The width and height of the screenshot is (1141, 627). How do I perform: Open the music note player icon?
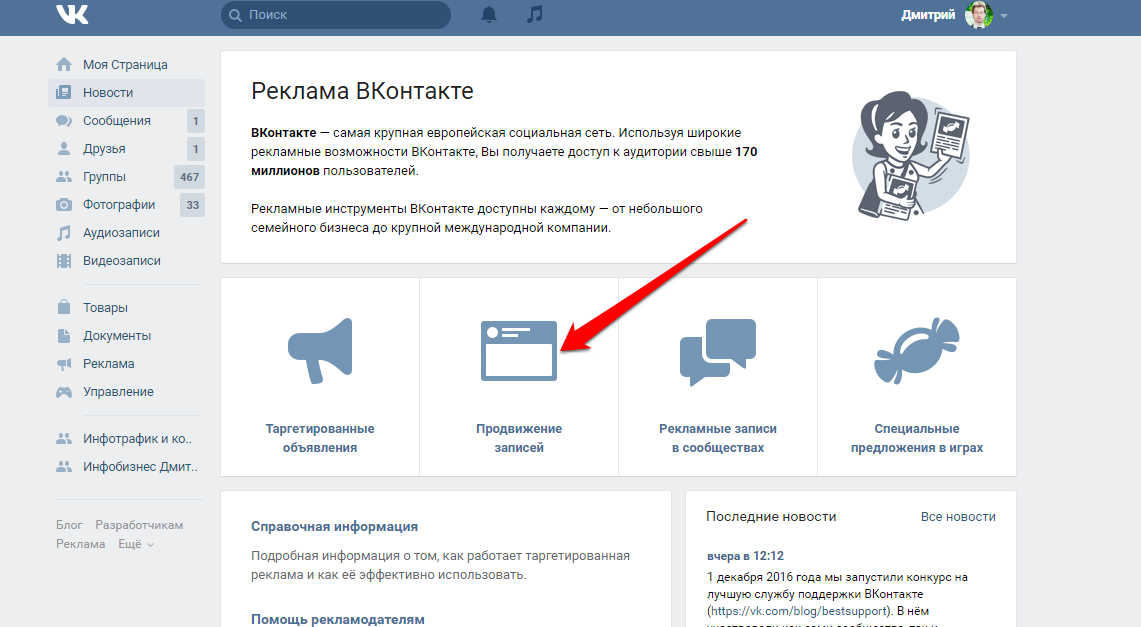coord(535,14)
